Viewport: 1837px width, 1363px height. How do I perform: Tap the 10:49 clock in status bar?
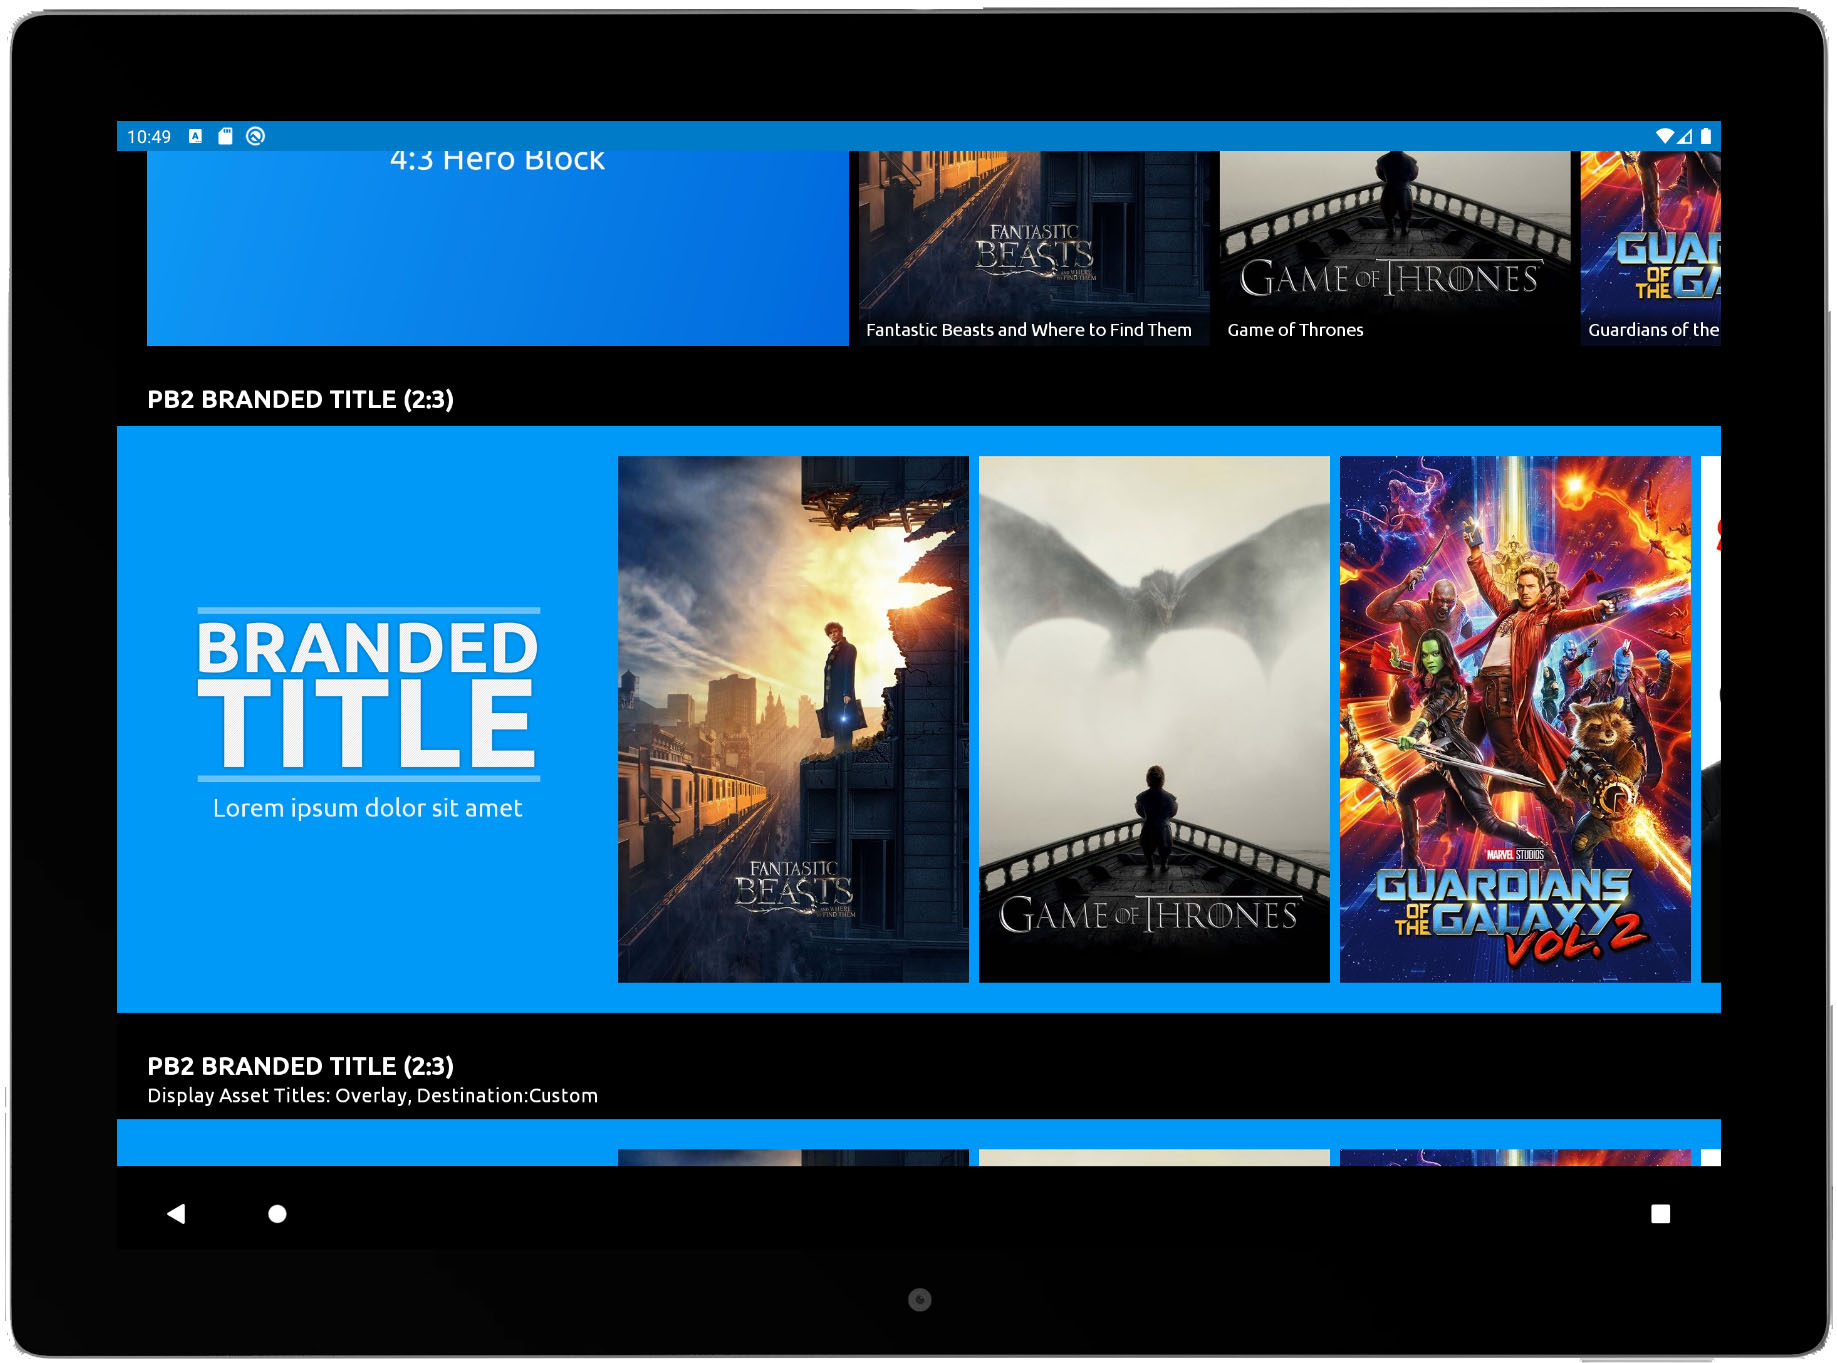[x=149, y=136]
